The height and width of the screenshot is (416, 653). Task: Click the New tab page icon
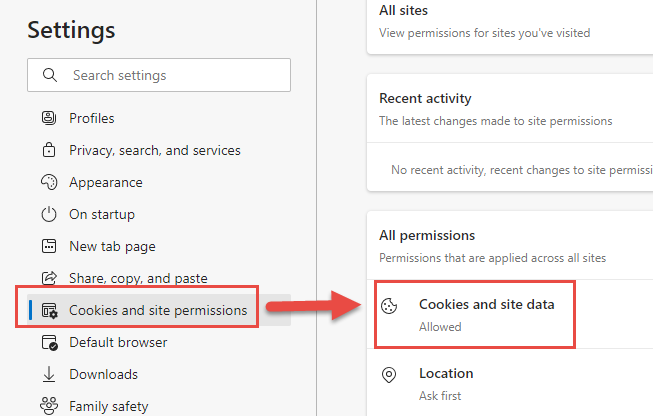coord(49,246)
